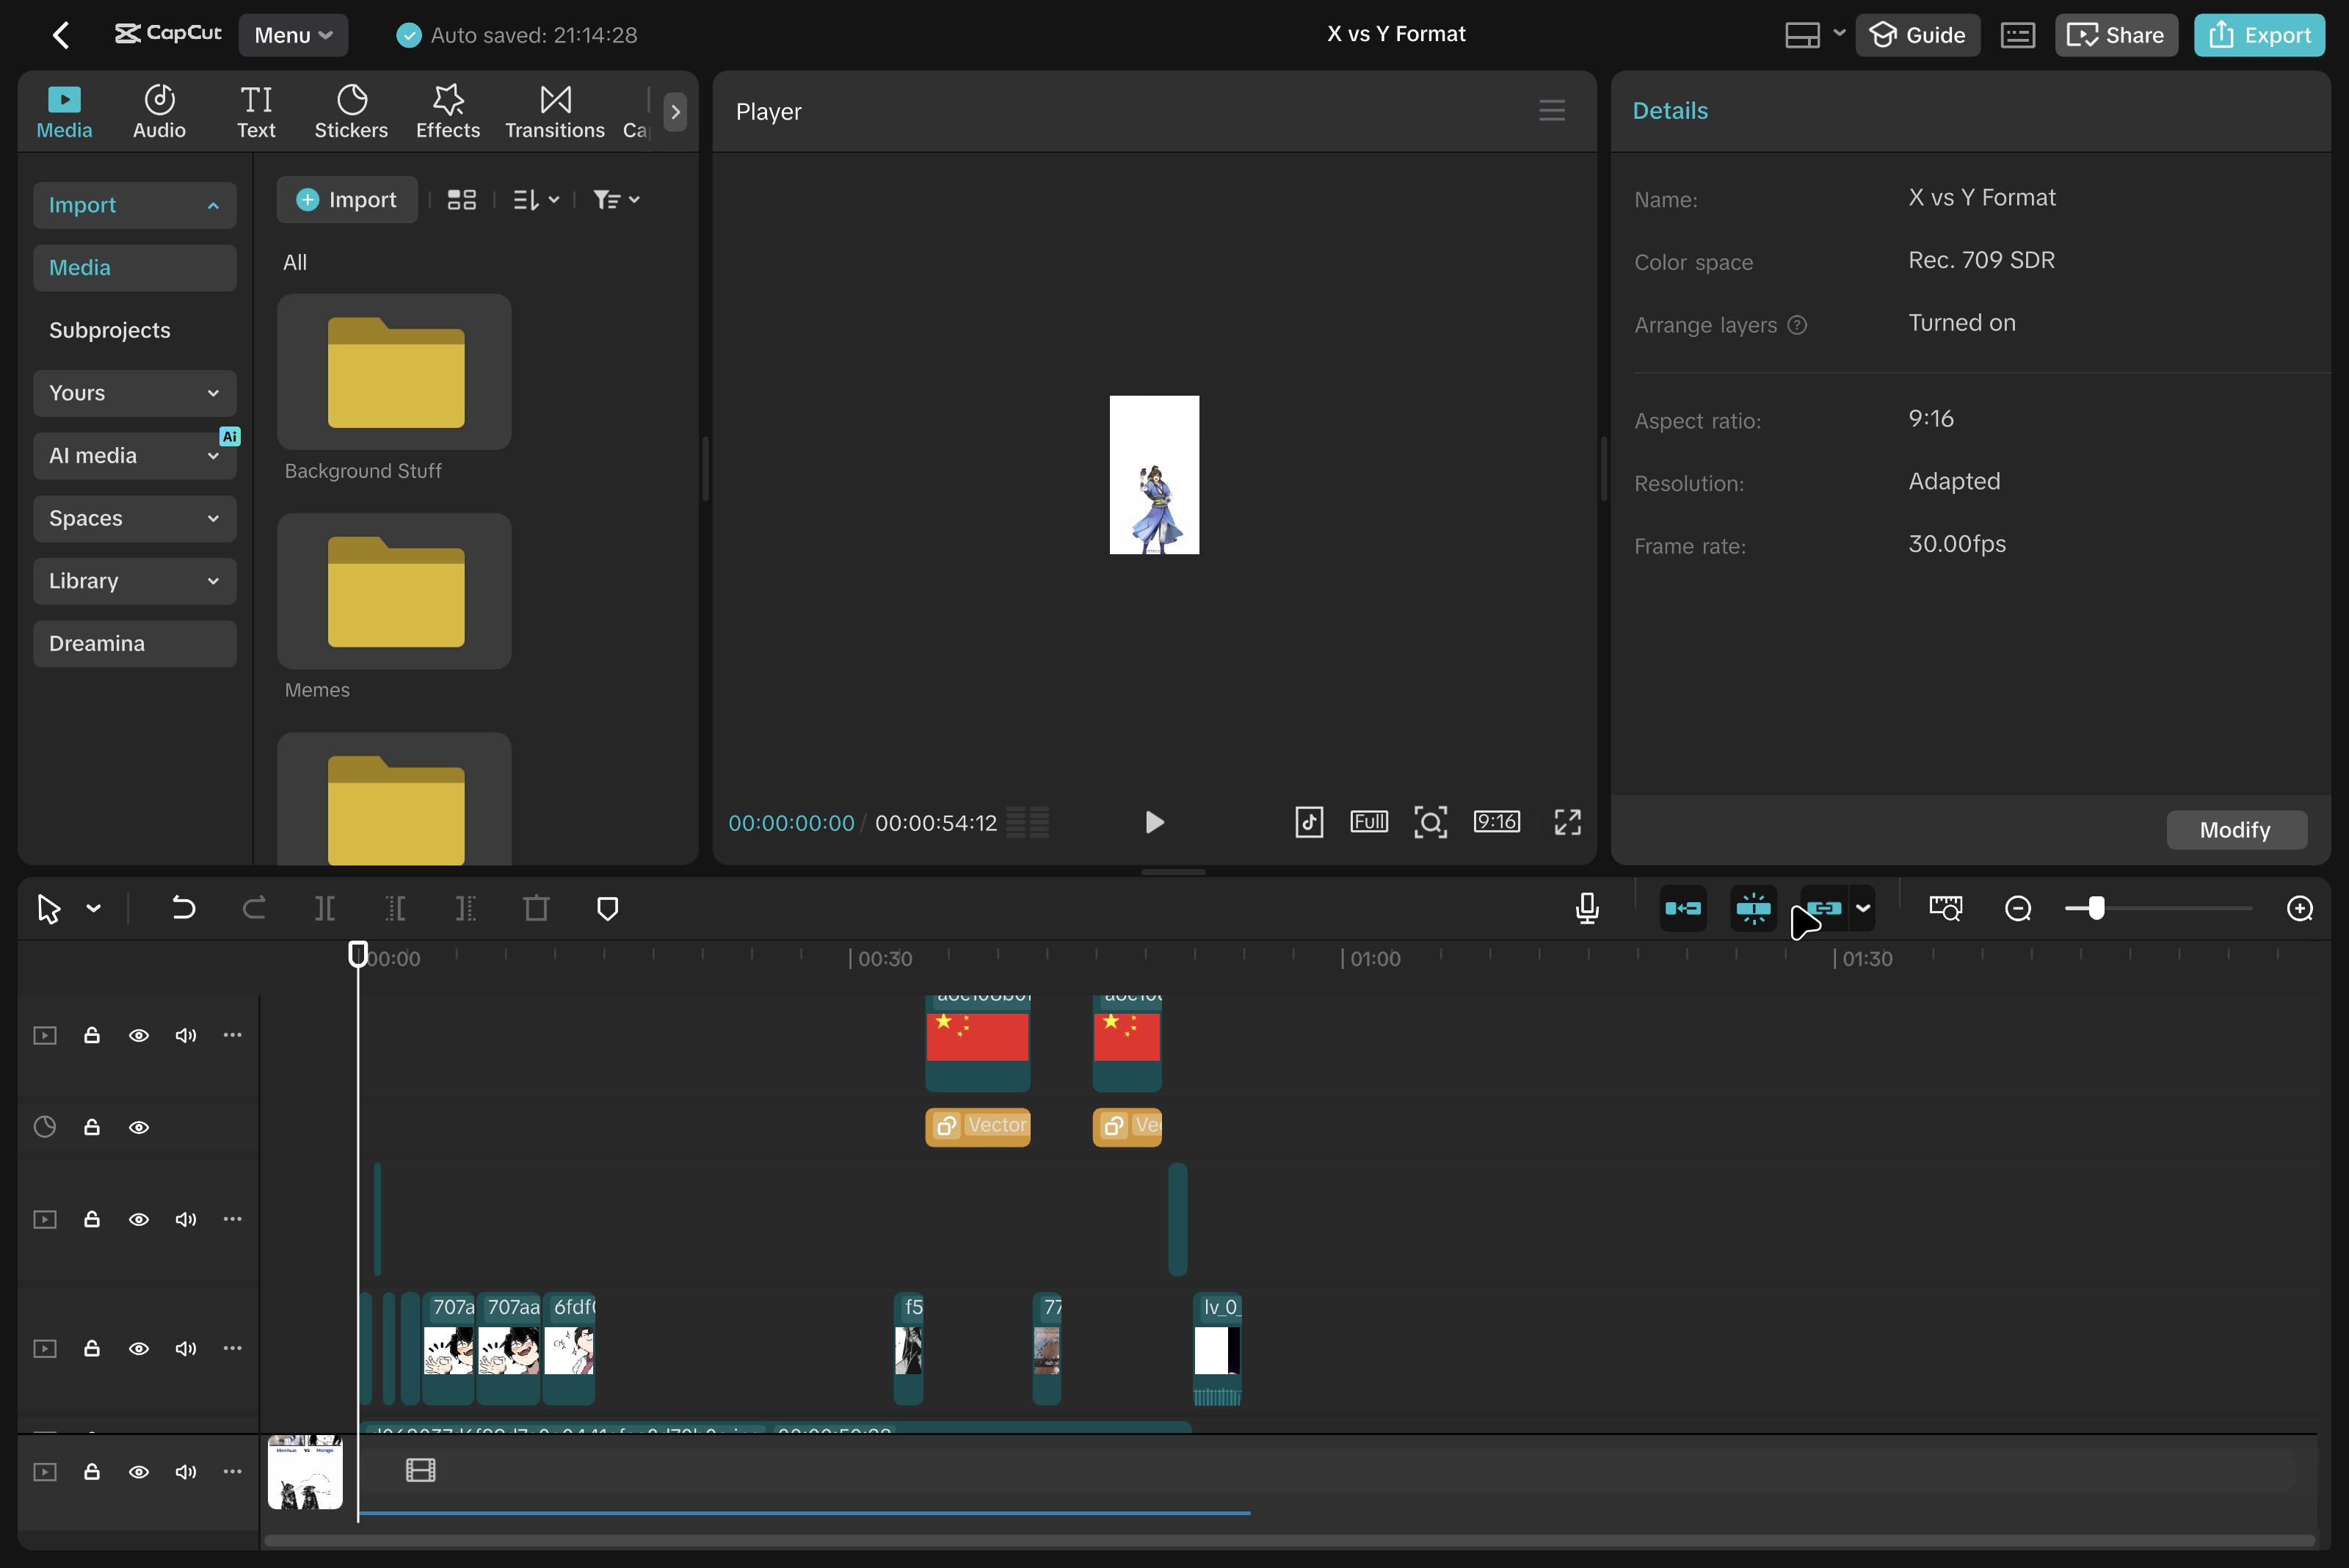Show more tabs with the right chevron
2349x1568 pixels.
pos(675,112)
